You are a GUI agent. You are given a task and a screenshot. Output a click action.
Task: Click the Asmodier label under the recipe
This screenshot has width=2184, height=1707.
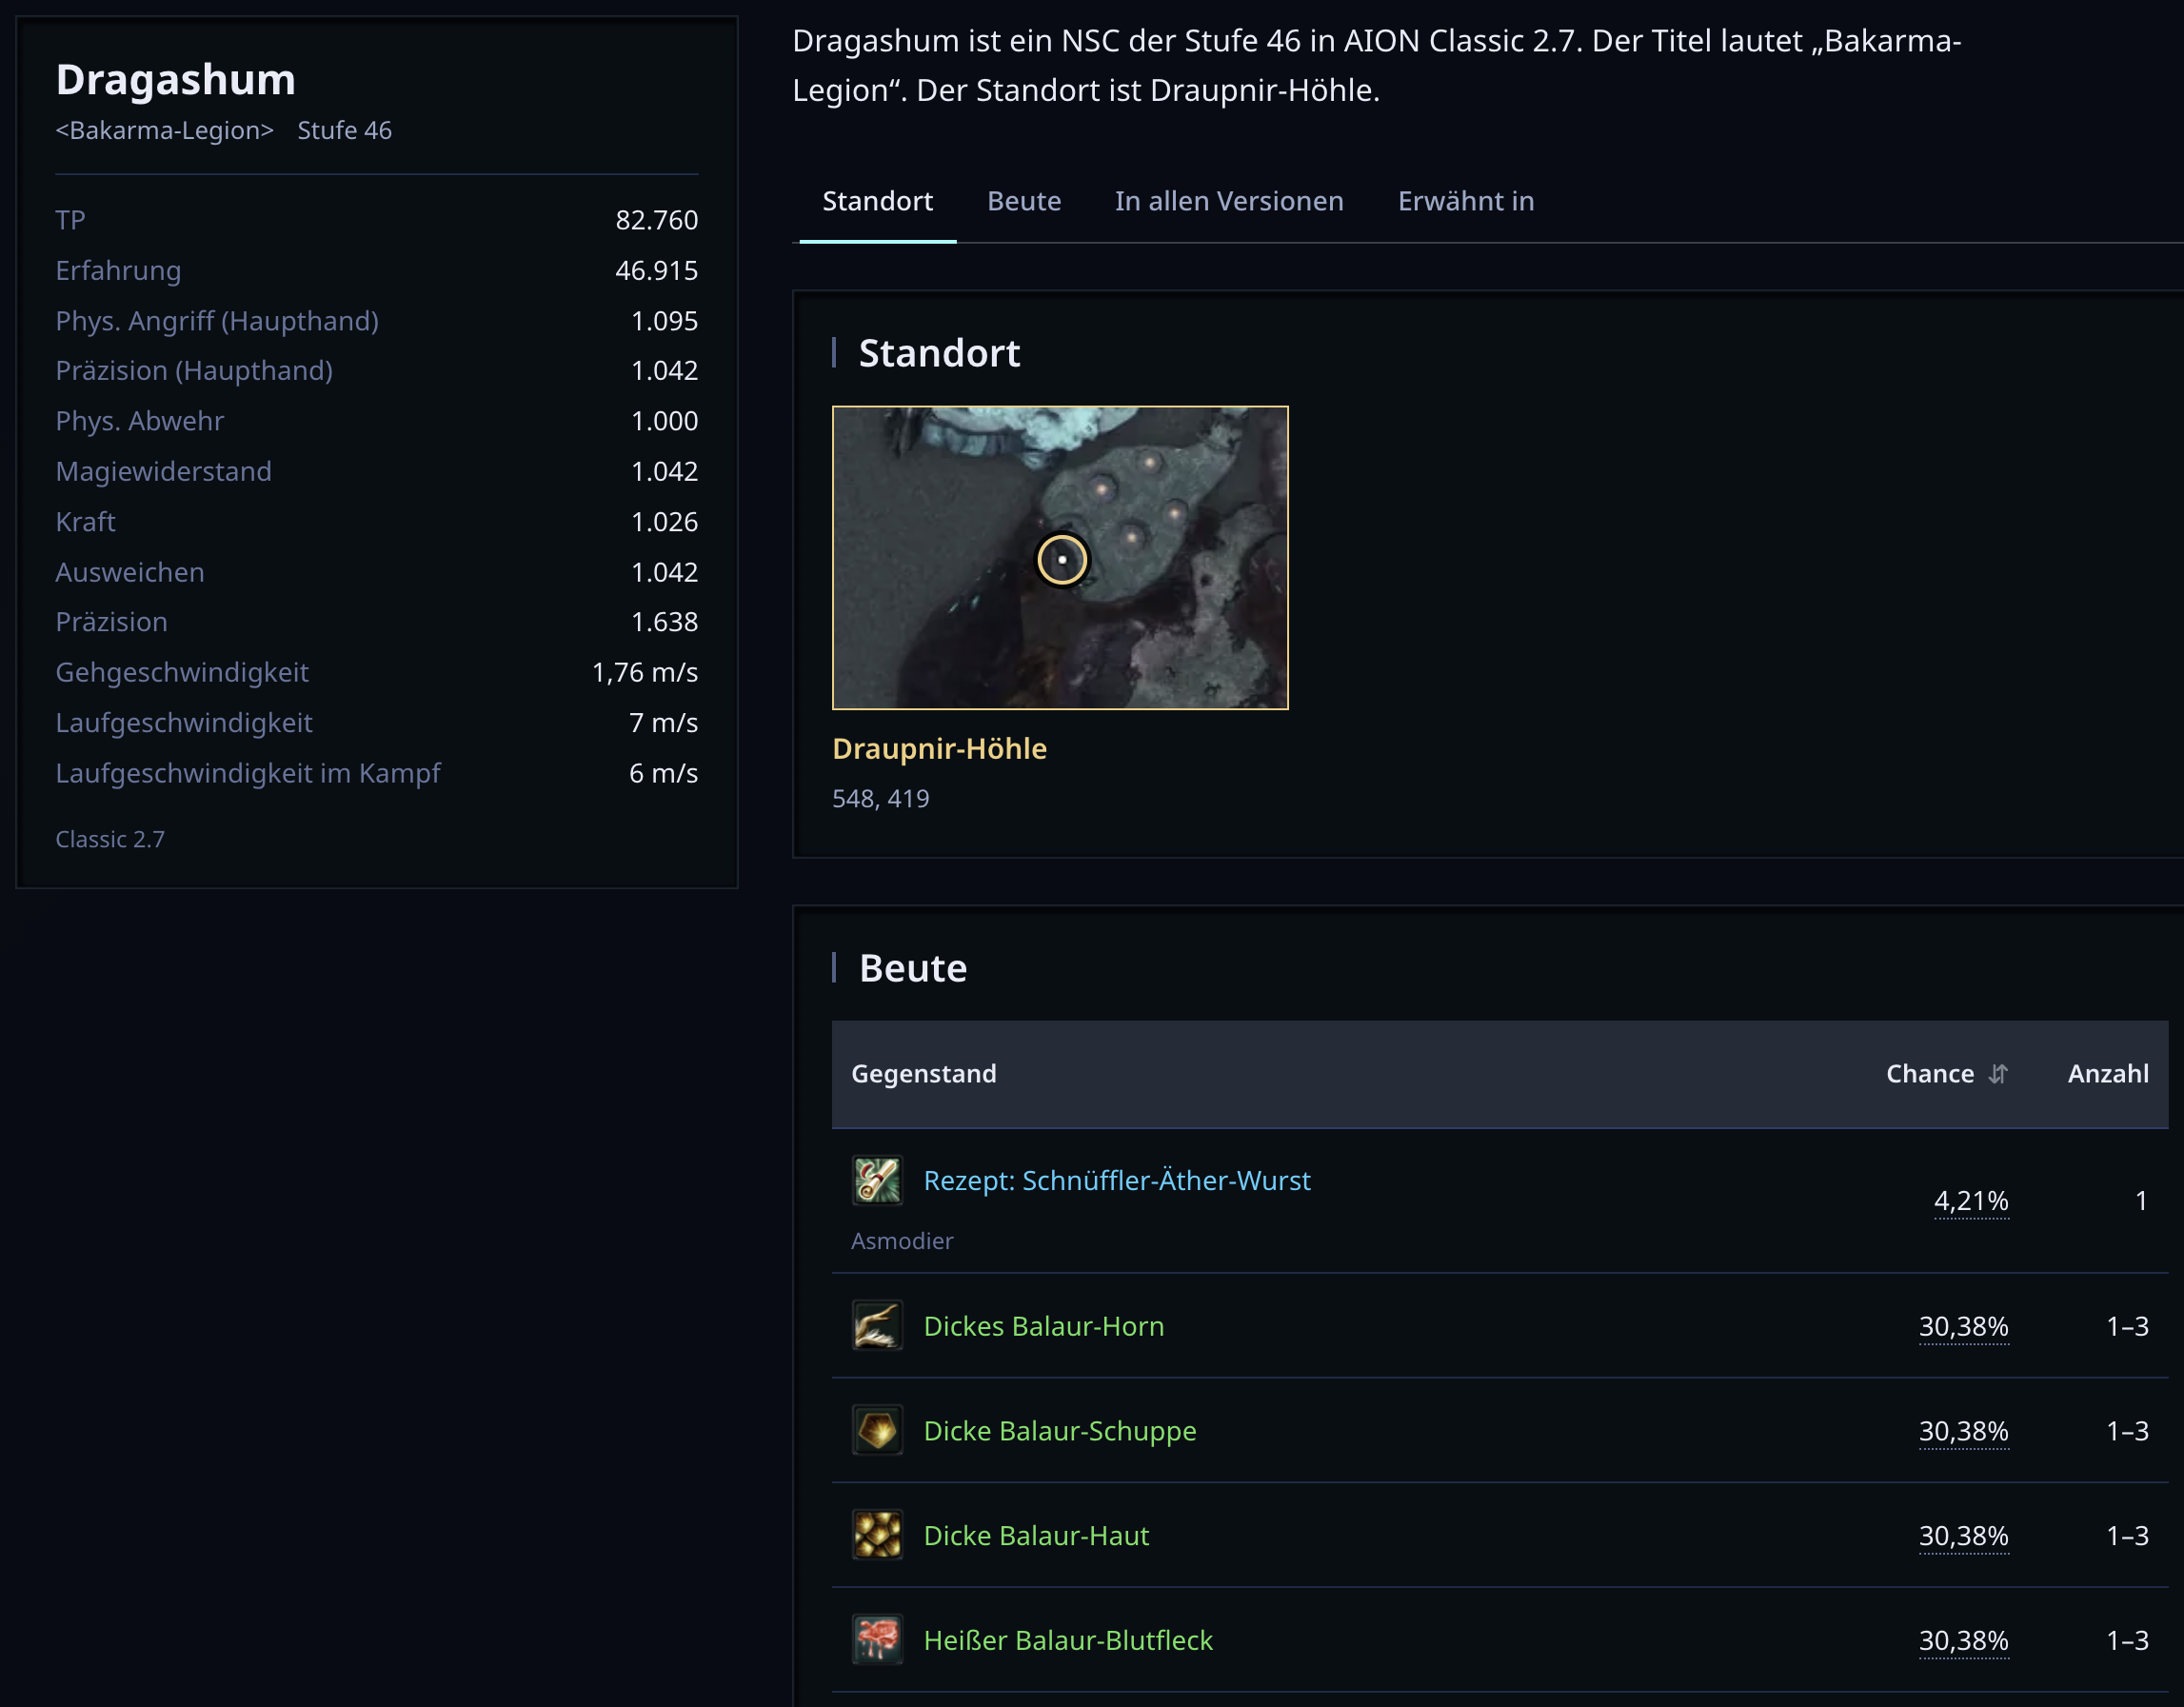(902, 1241)
